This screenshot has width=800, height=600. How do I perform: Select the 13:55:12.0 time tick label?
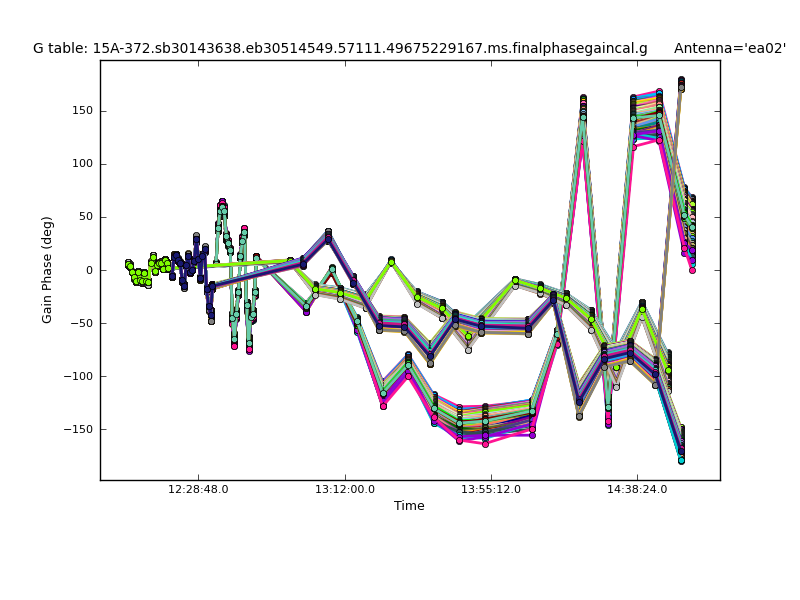coord(491,490)
